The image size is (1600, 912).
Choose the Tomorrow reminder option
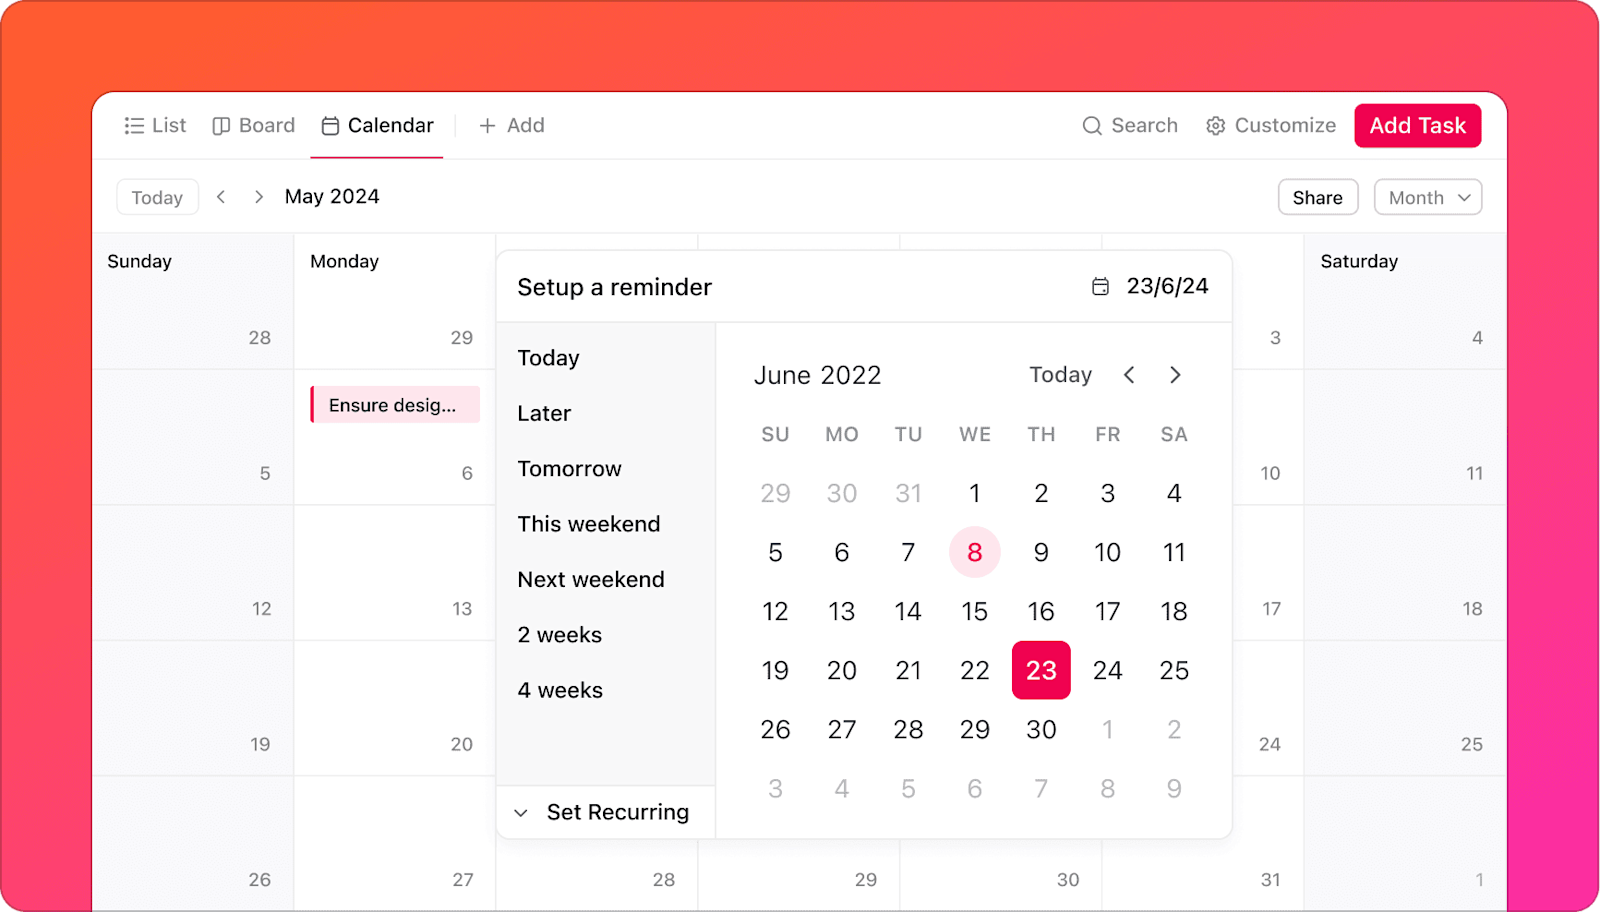click(569, 468)
